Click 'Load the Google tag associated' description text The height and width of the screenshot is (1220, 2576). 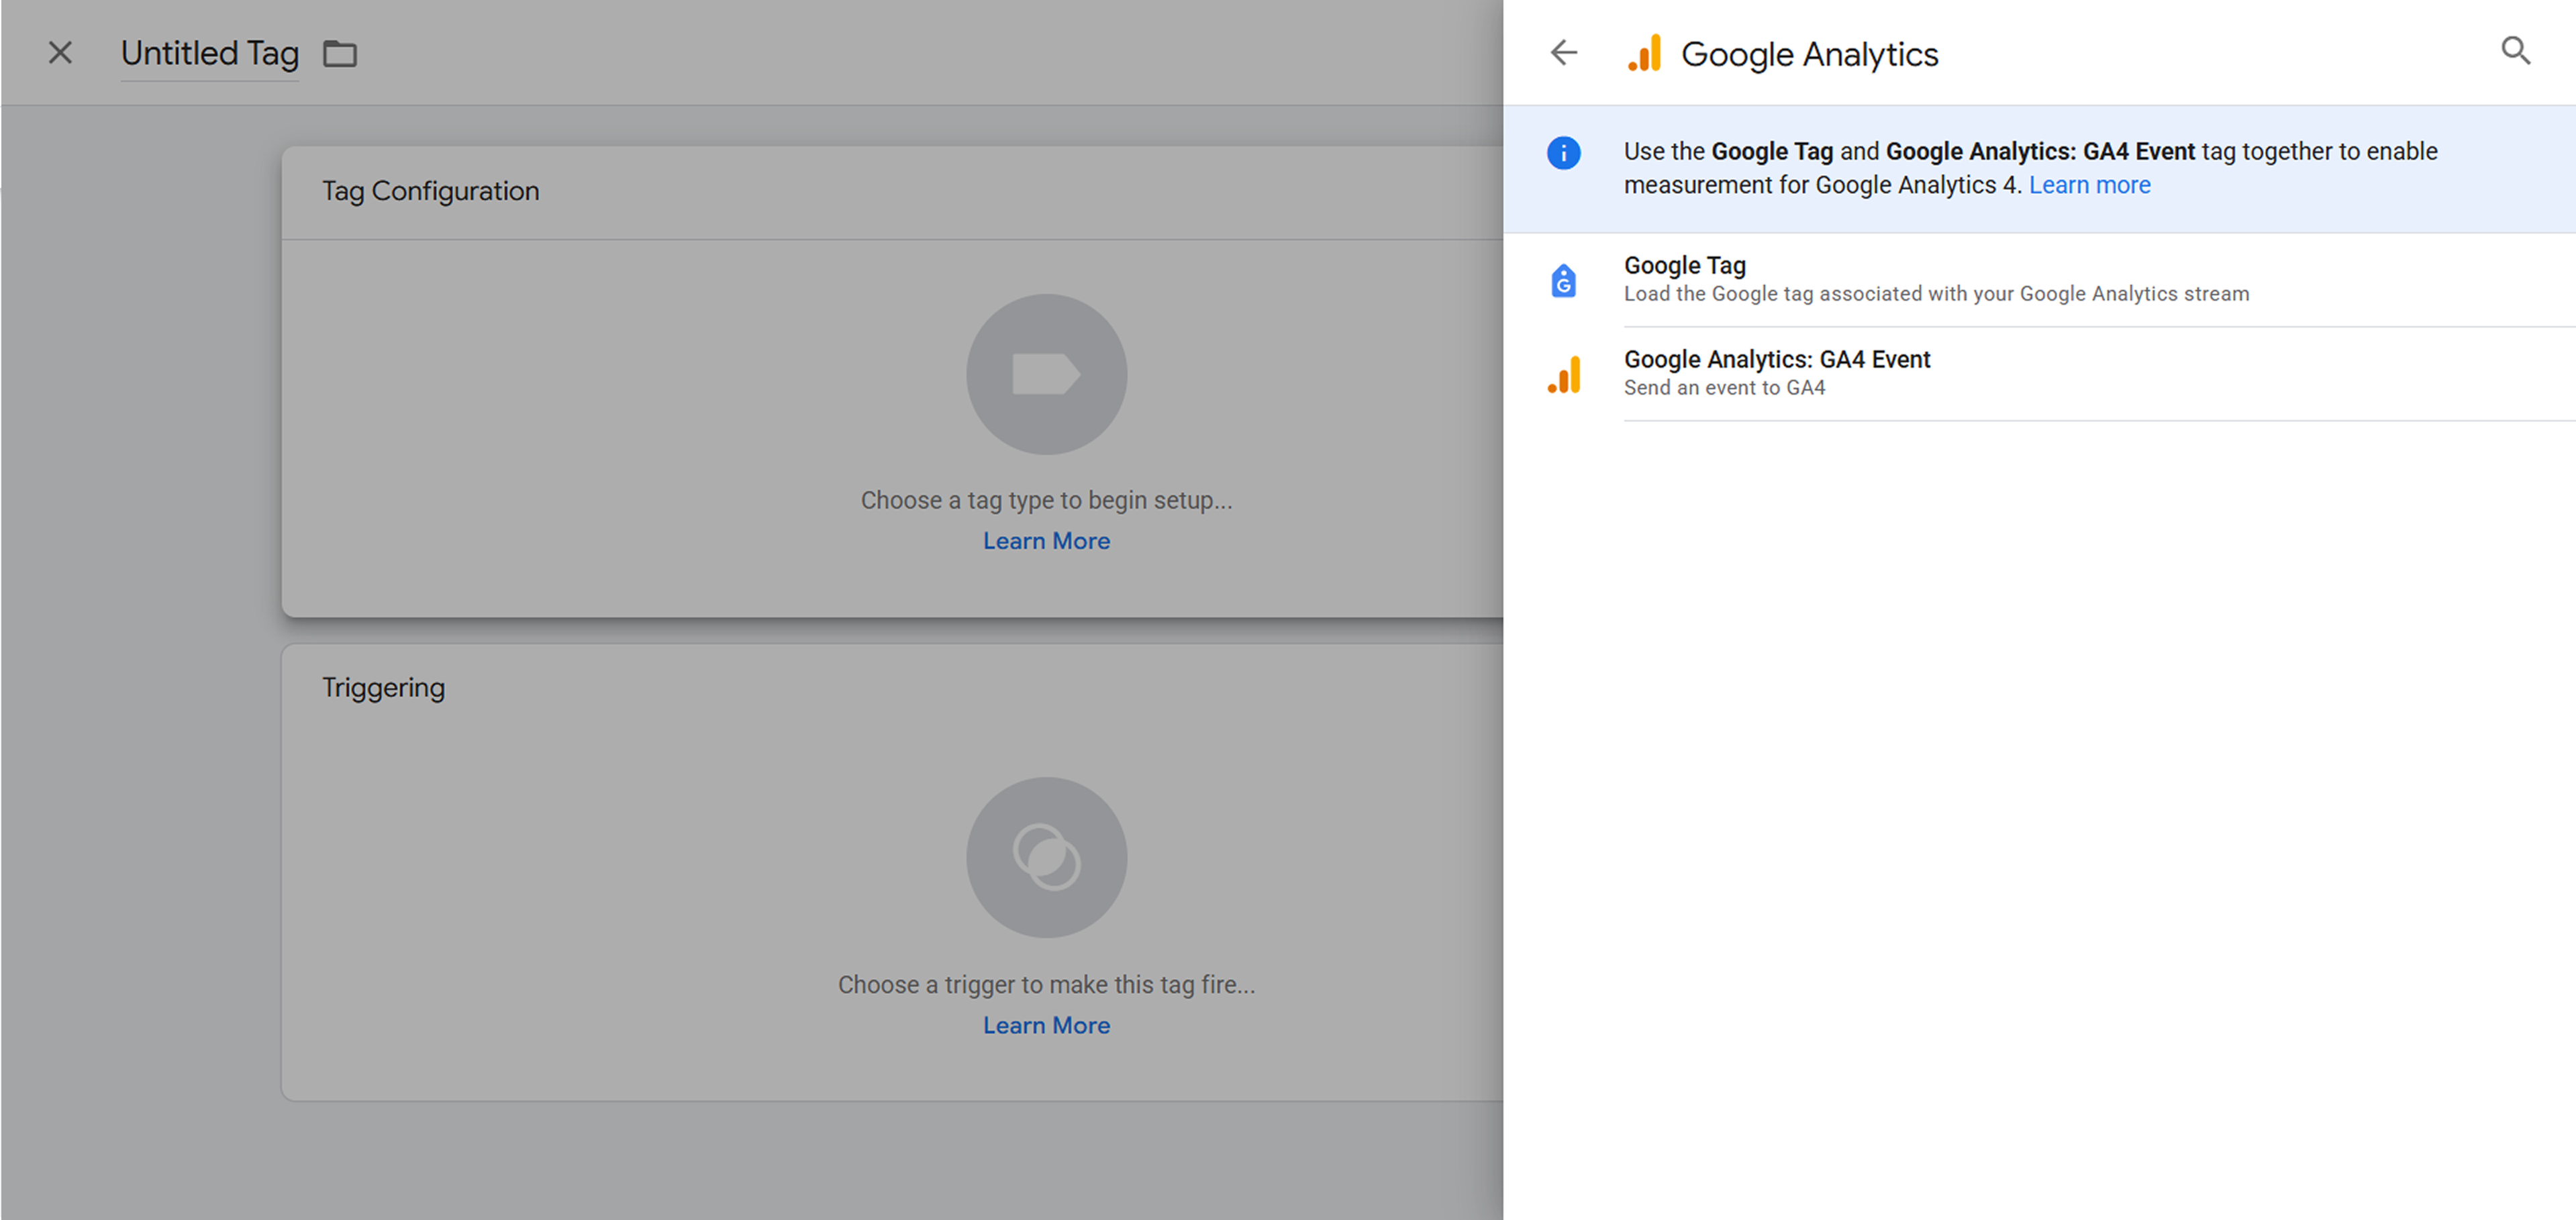coord(1936,294)
